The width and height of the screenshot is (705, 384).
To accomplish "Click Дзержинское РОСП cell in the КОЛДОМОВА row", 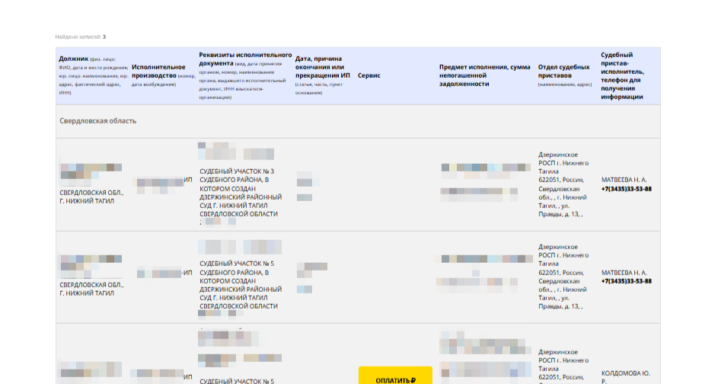I will click(563, 366).
